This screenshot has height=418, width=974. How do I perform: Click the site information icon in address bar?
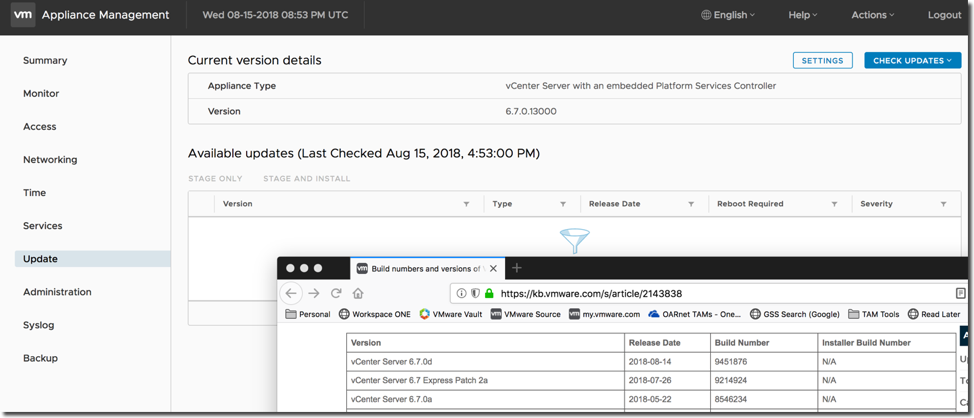click(x=462, y=293)
